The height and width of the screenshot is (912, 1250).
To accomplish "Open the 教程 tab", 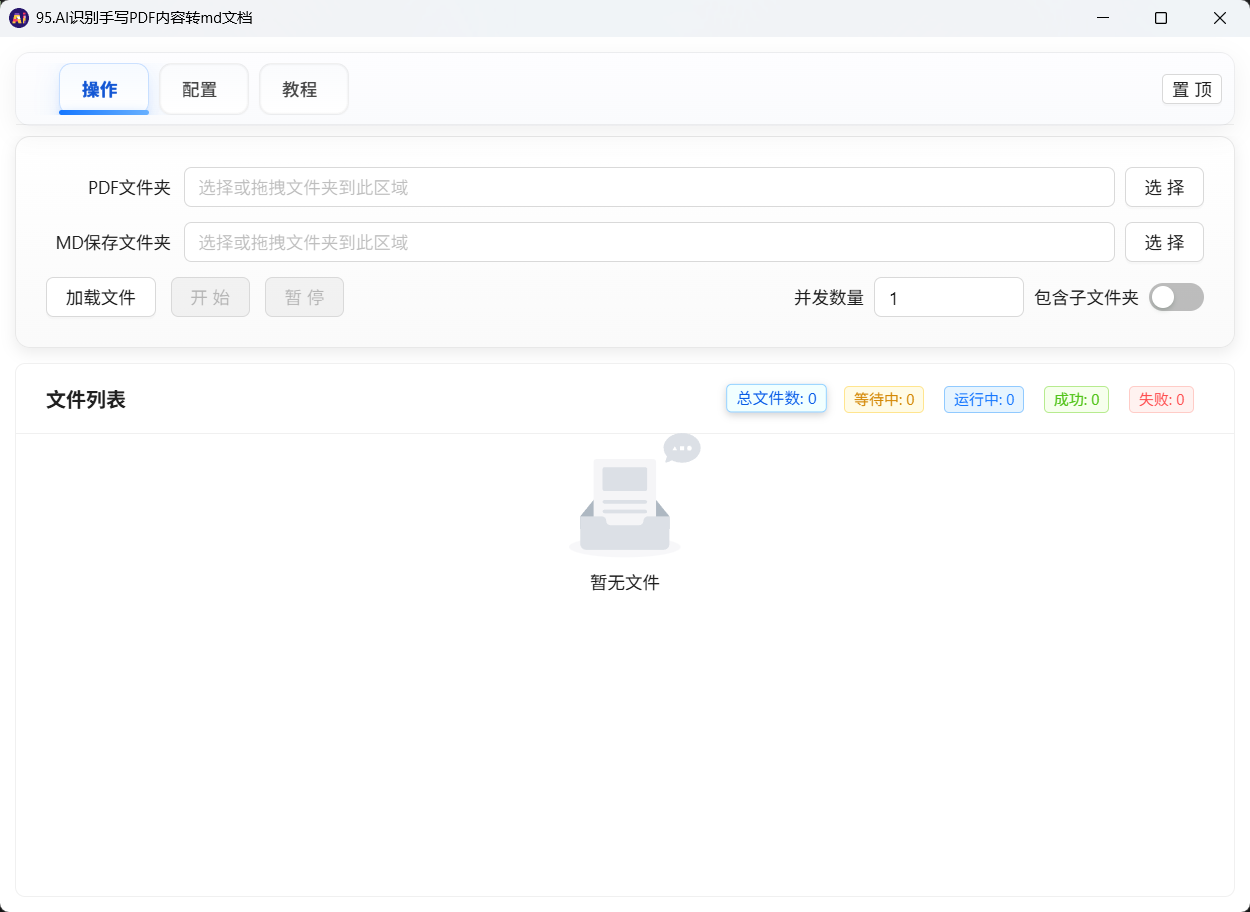I will point(303,89).
